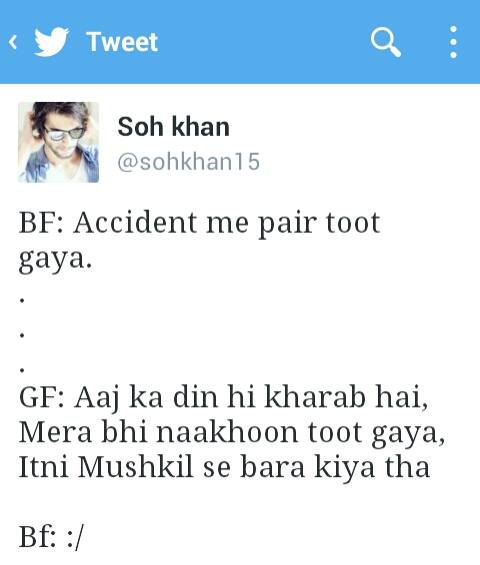Open the three-dot overflow menu
Screen dimensions: 480x565
454,42
